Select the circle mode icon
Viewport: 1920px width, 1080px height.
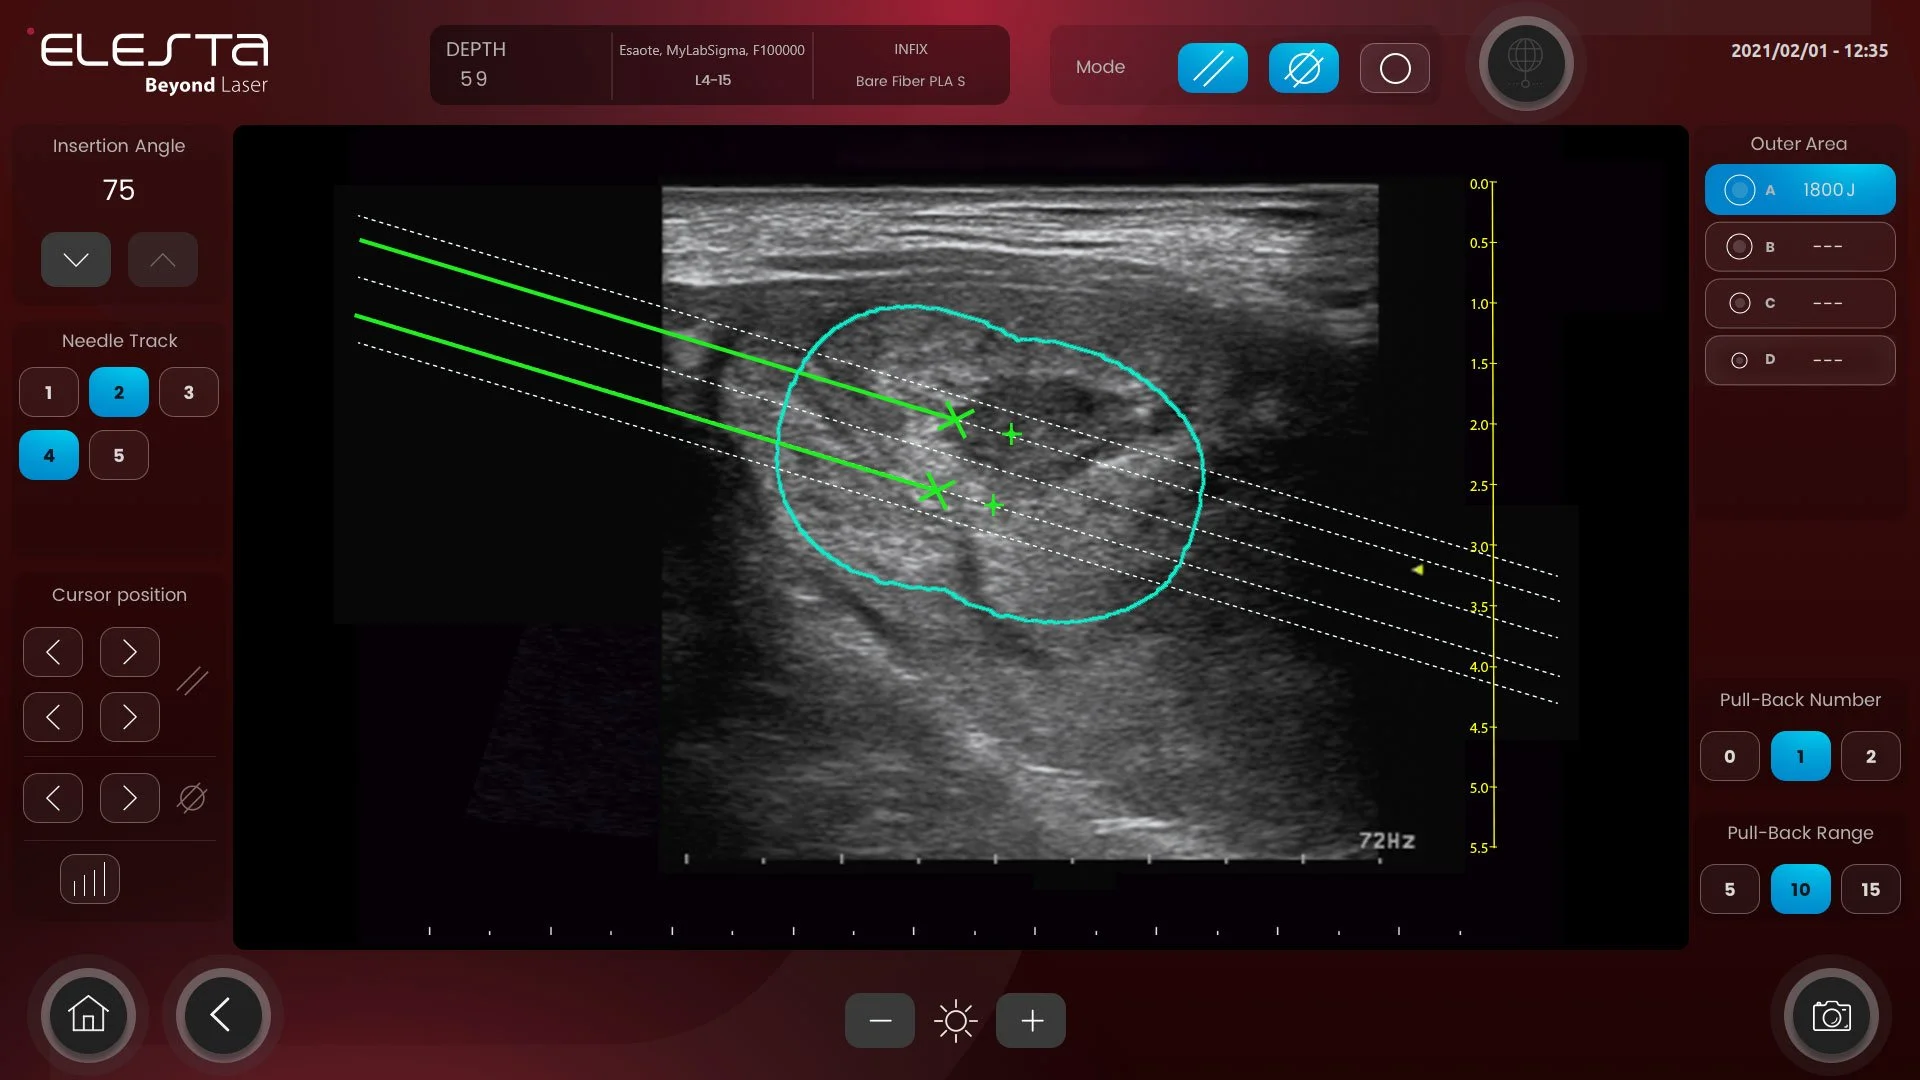click(1394, 68)
